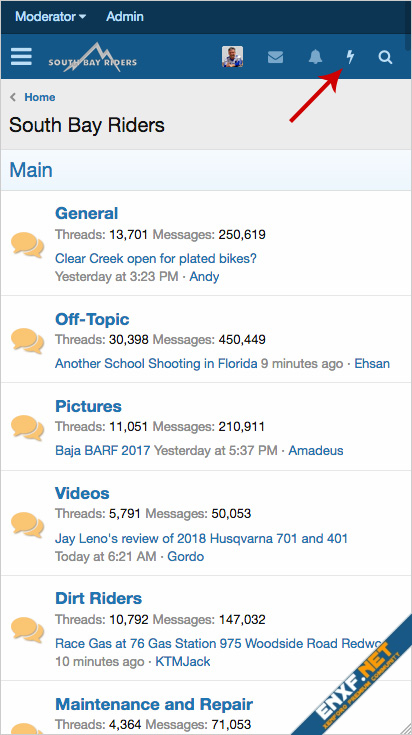The height and width of the screenshot is (735, 412).
Task: Click the lightning bolt What's New icon
Action: 350,57
